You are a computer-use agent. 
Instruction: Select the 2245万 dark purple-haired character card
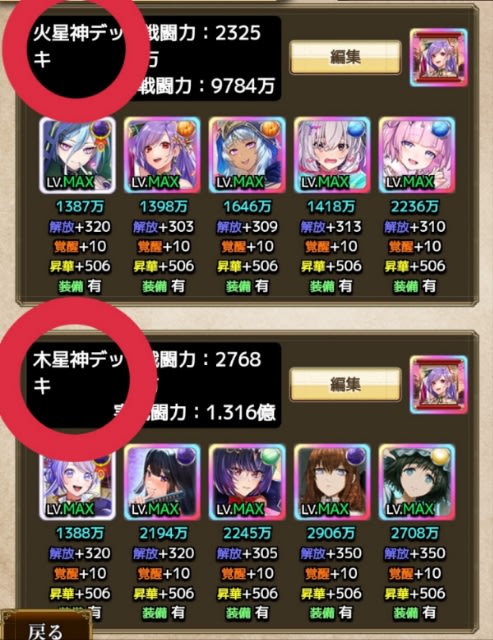coord(247,482)
